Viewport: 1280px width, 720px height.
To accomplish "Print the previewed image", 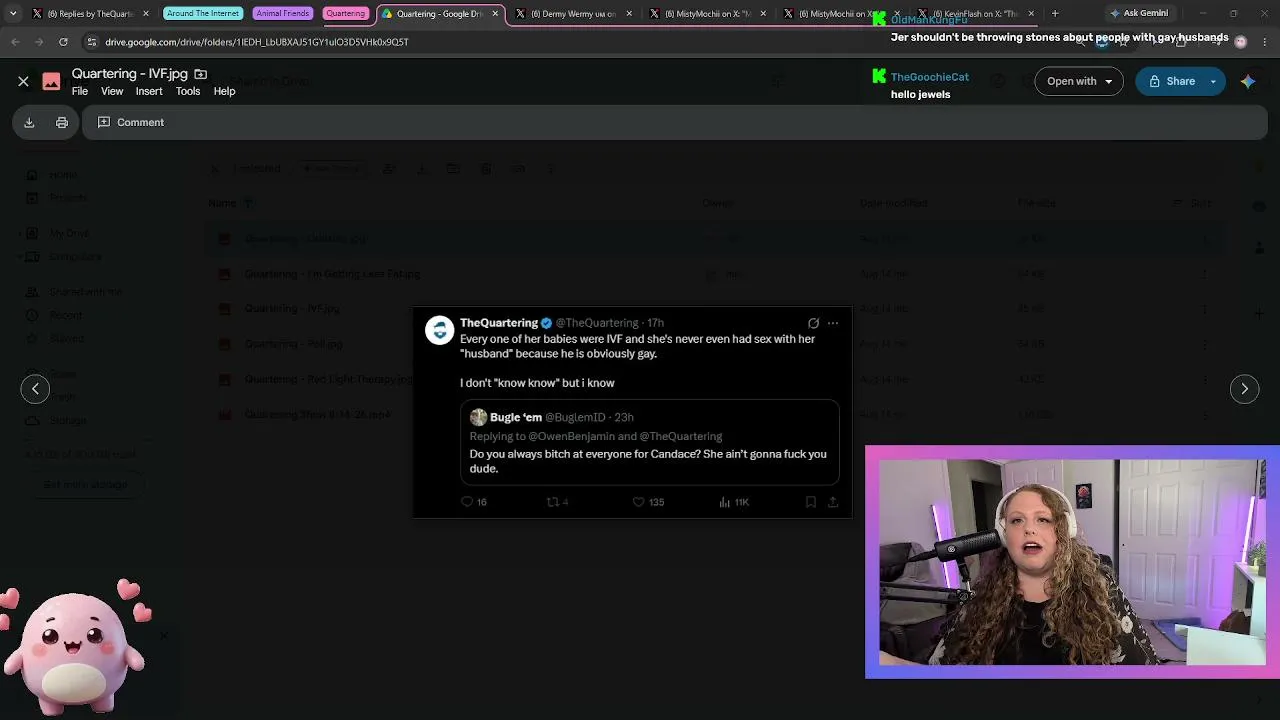I will pyautogui.click(x=62, y=122).
